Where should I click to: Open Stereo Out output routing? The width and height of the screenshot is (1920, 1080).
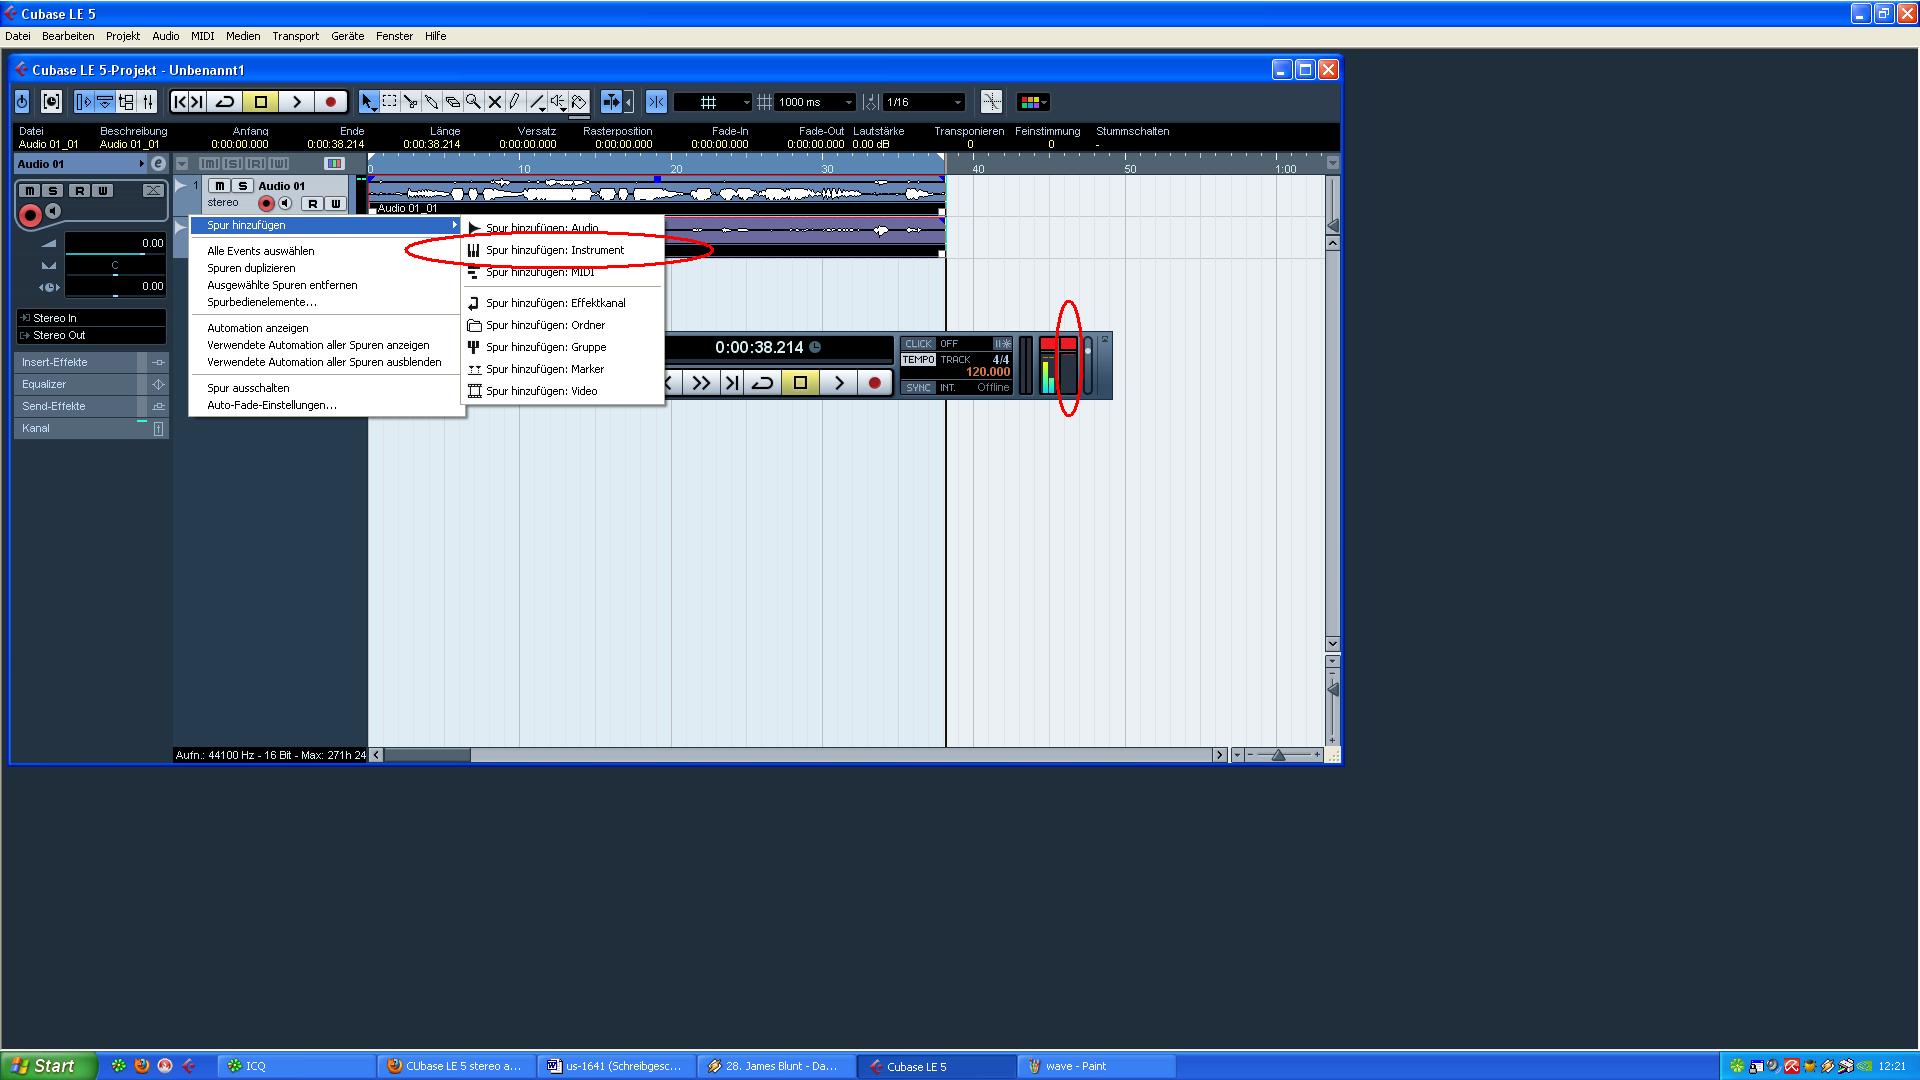pos(91,335)
